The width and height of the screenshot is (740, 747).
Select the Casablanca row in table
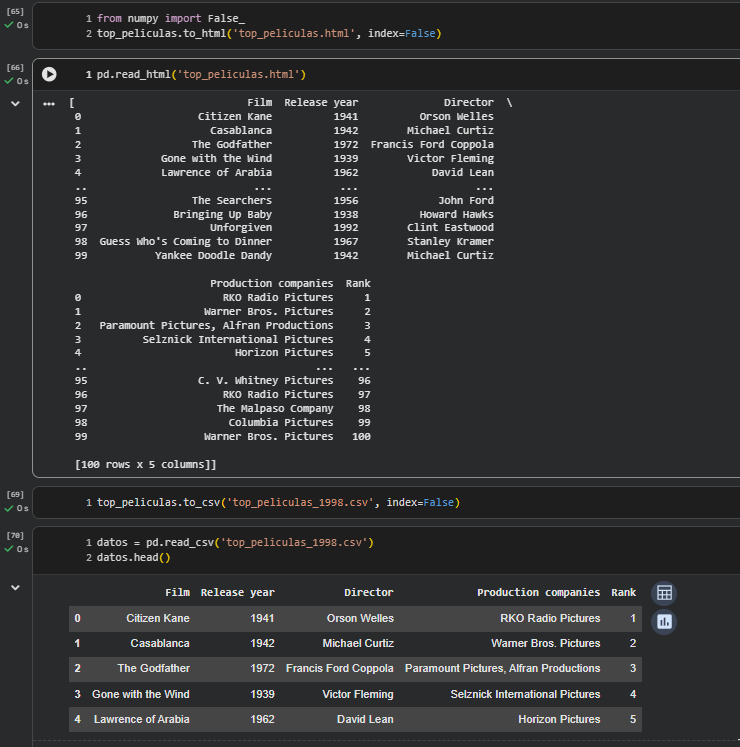159,643
